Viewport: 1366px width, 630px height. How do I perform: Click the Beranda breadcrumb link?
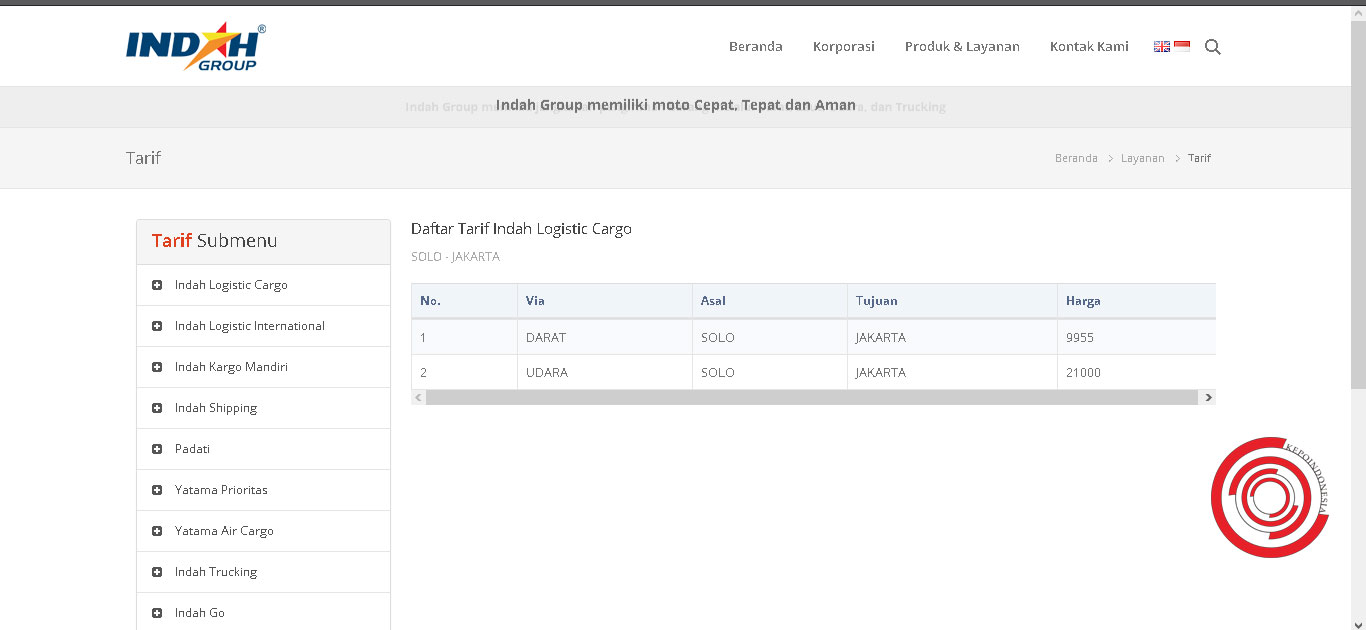click(1076, 158)
